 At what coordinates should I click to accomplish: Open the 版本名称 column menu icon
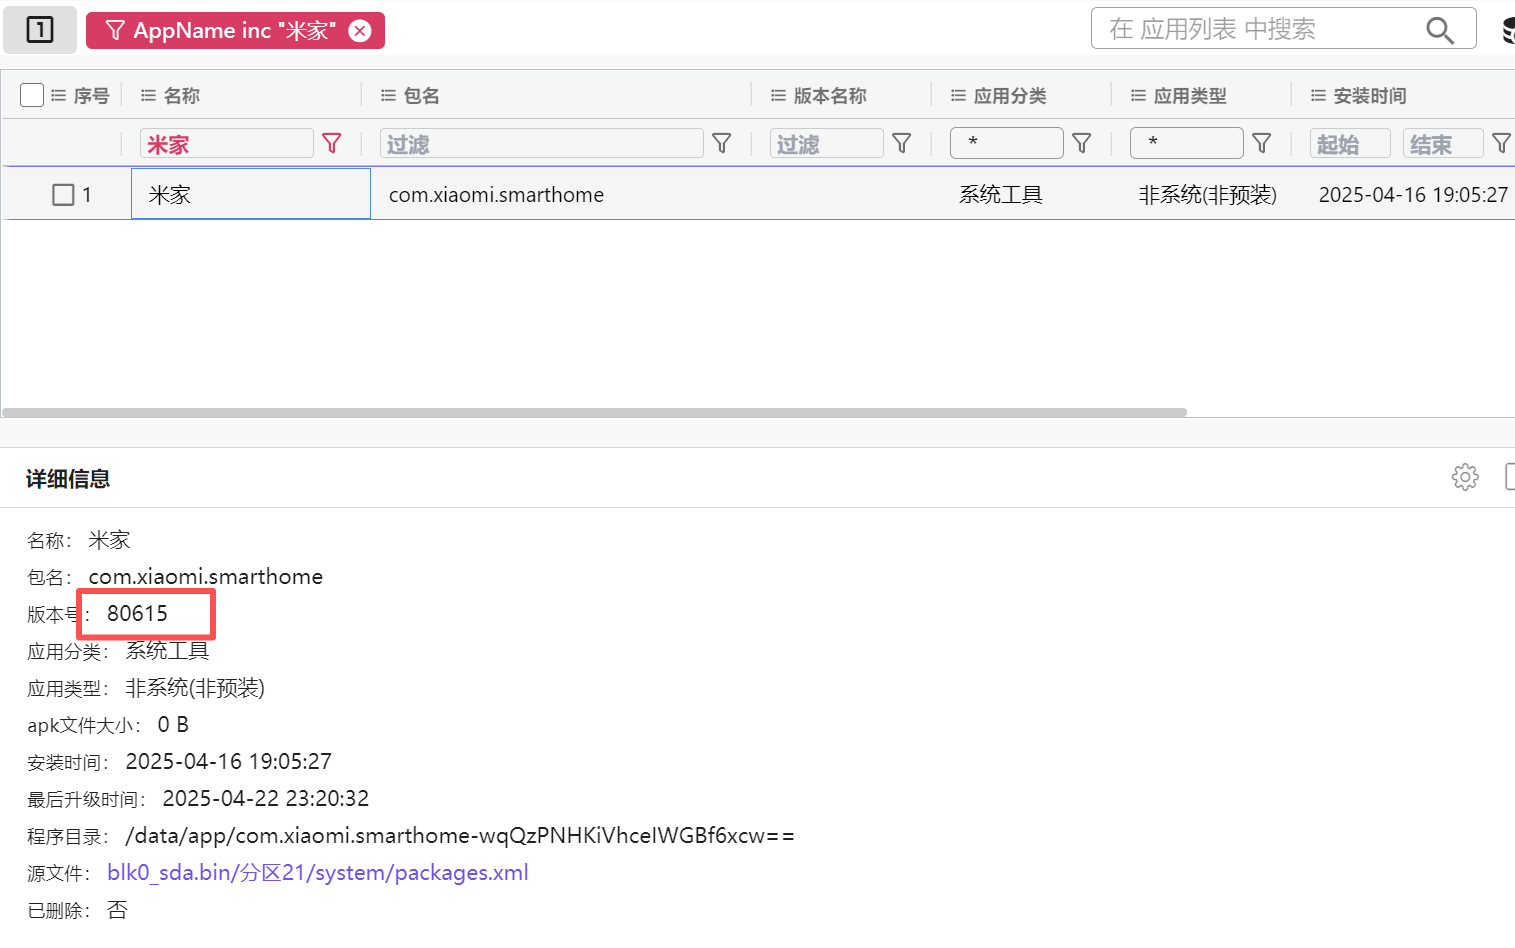click(x=778, y=96)
